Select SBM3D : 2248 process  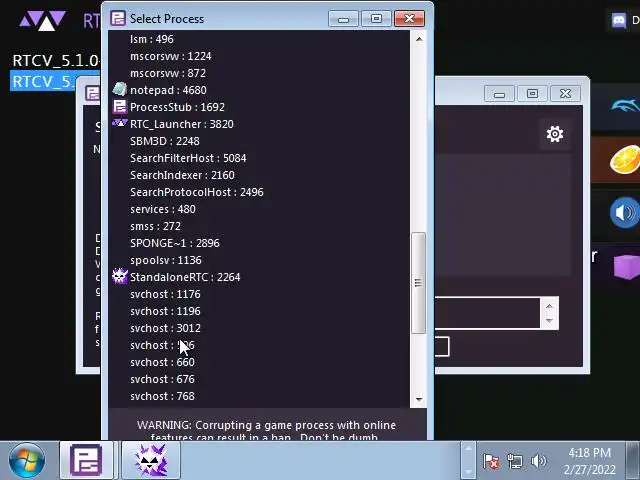tap(164, 141)
